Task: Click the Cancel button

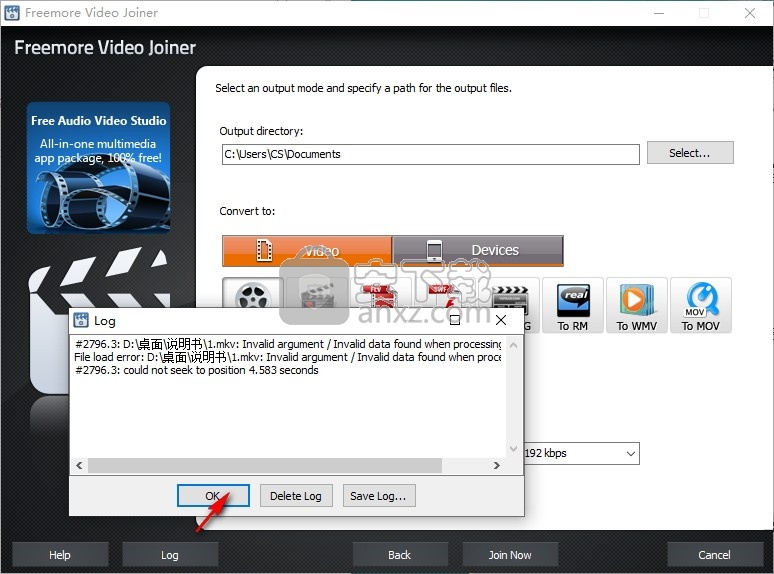Action: coord(714,555)
